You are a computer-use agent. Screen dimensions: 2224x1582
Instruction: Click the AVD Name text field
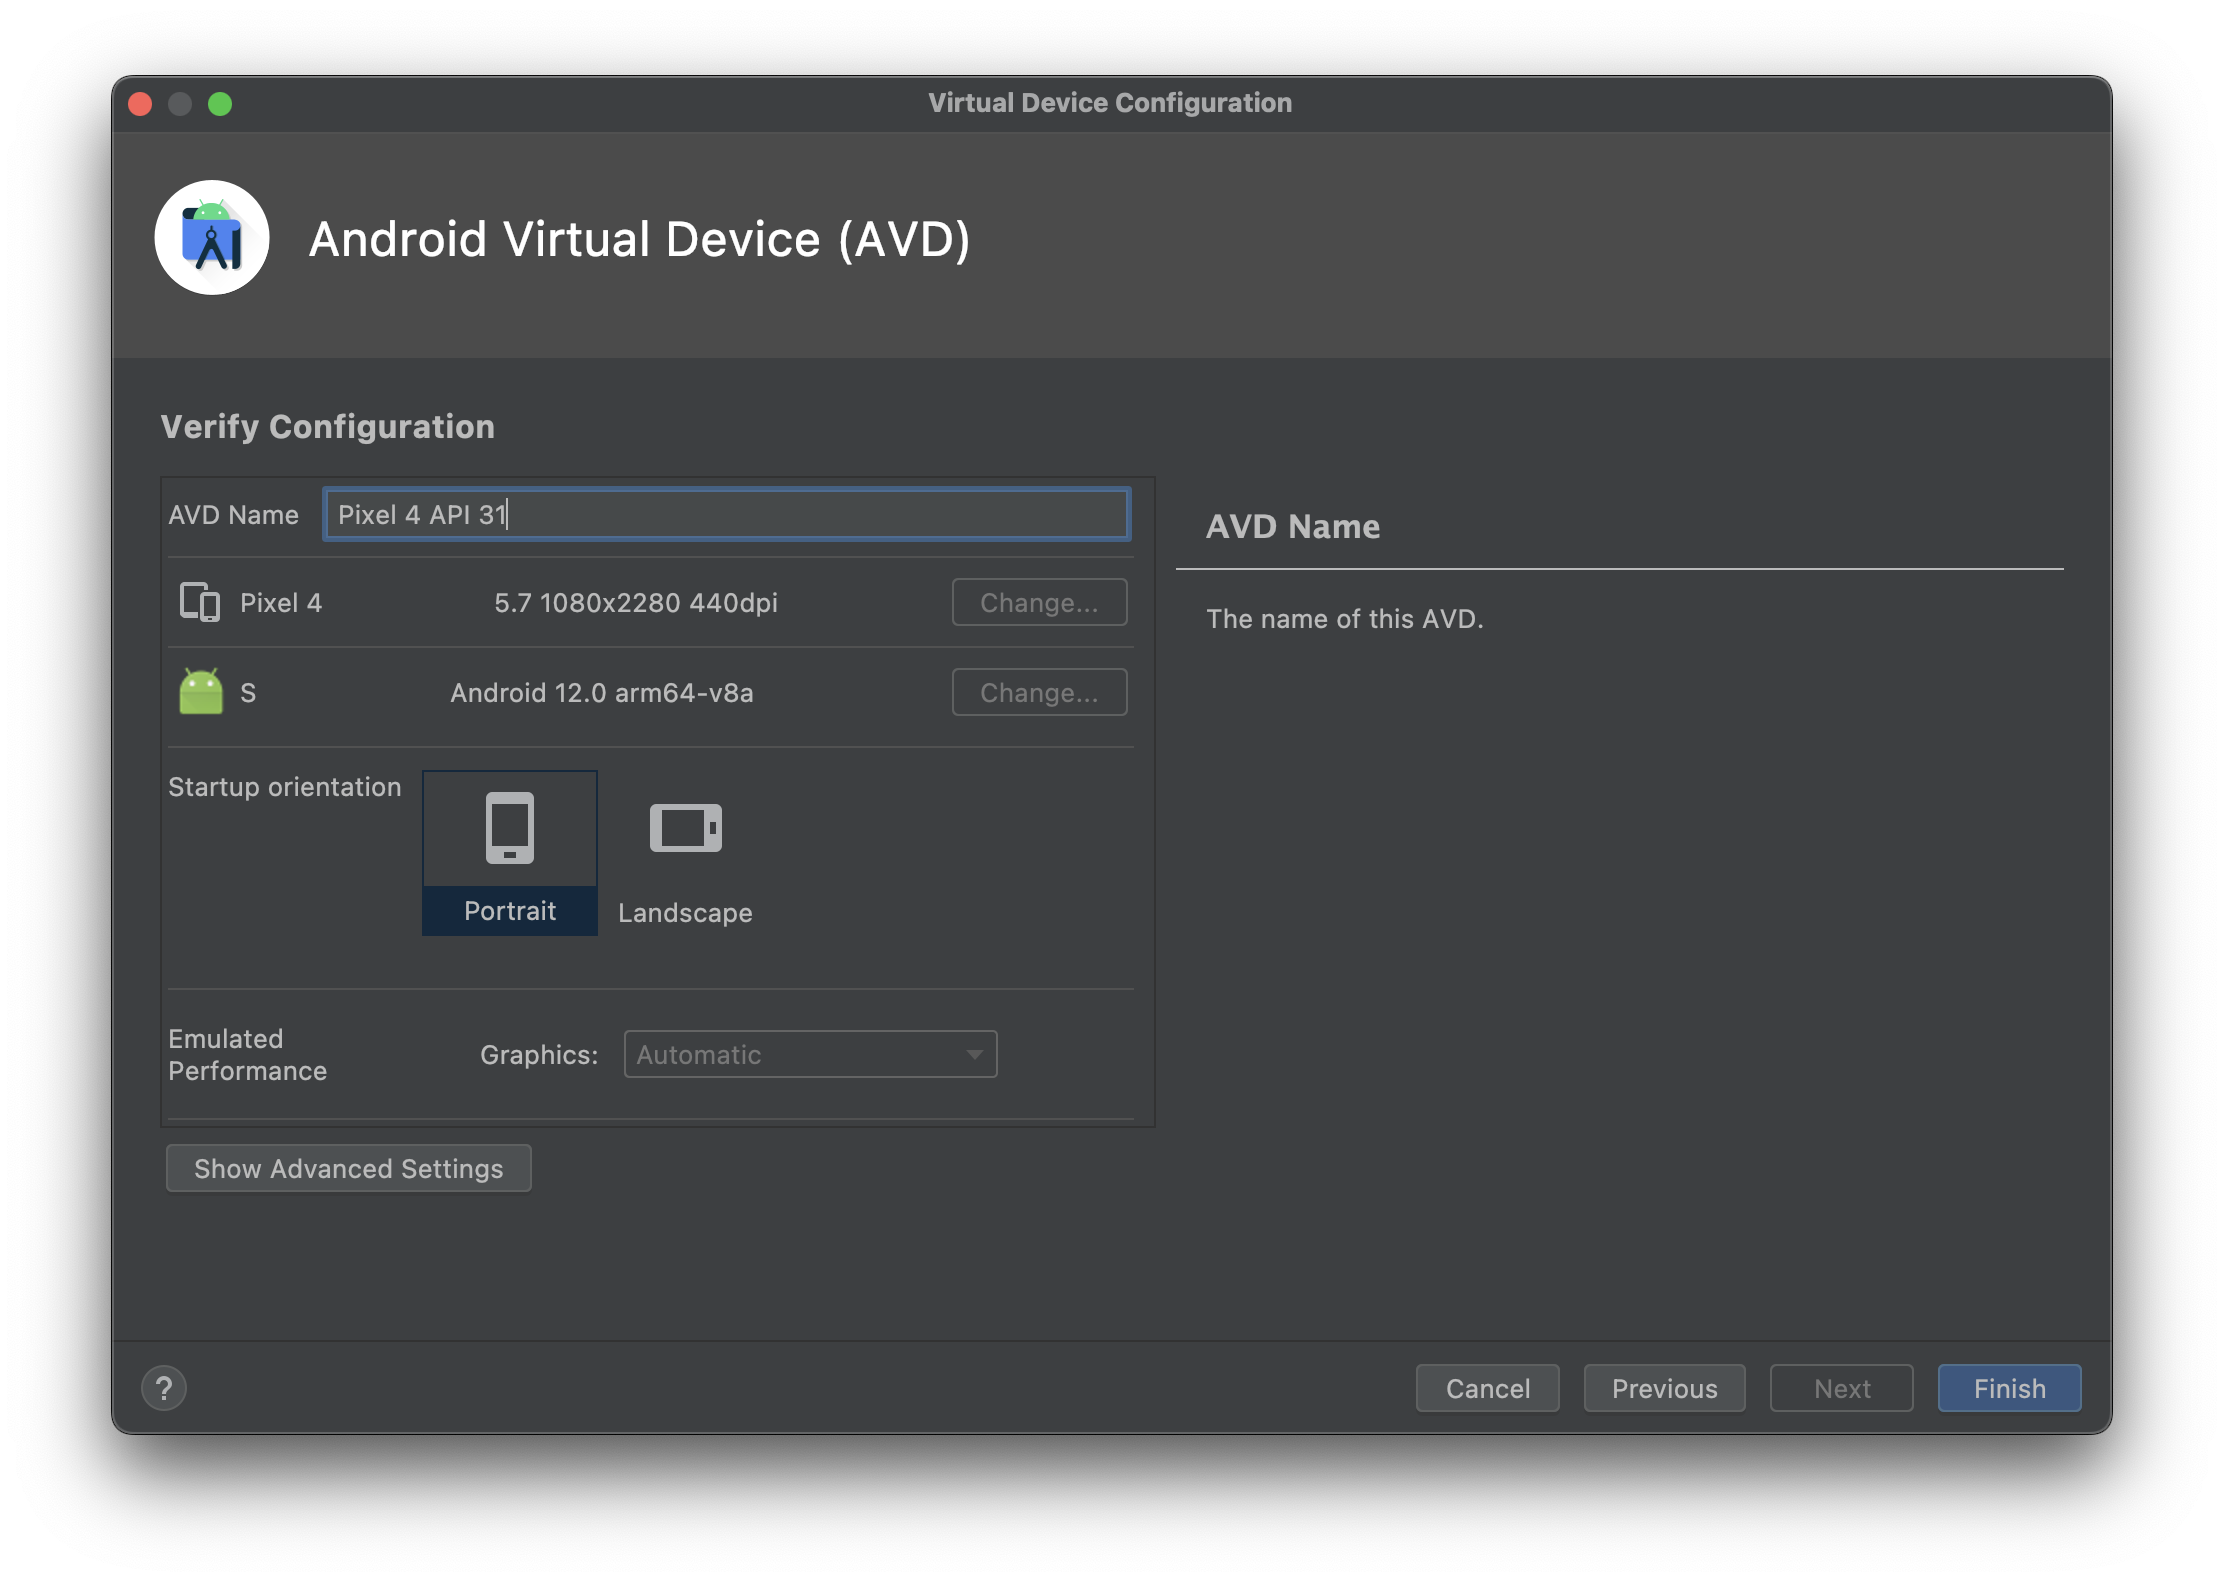(726, 514)
